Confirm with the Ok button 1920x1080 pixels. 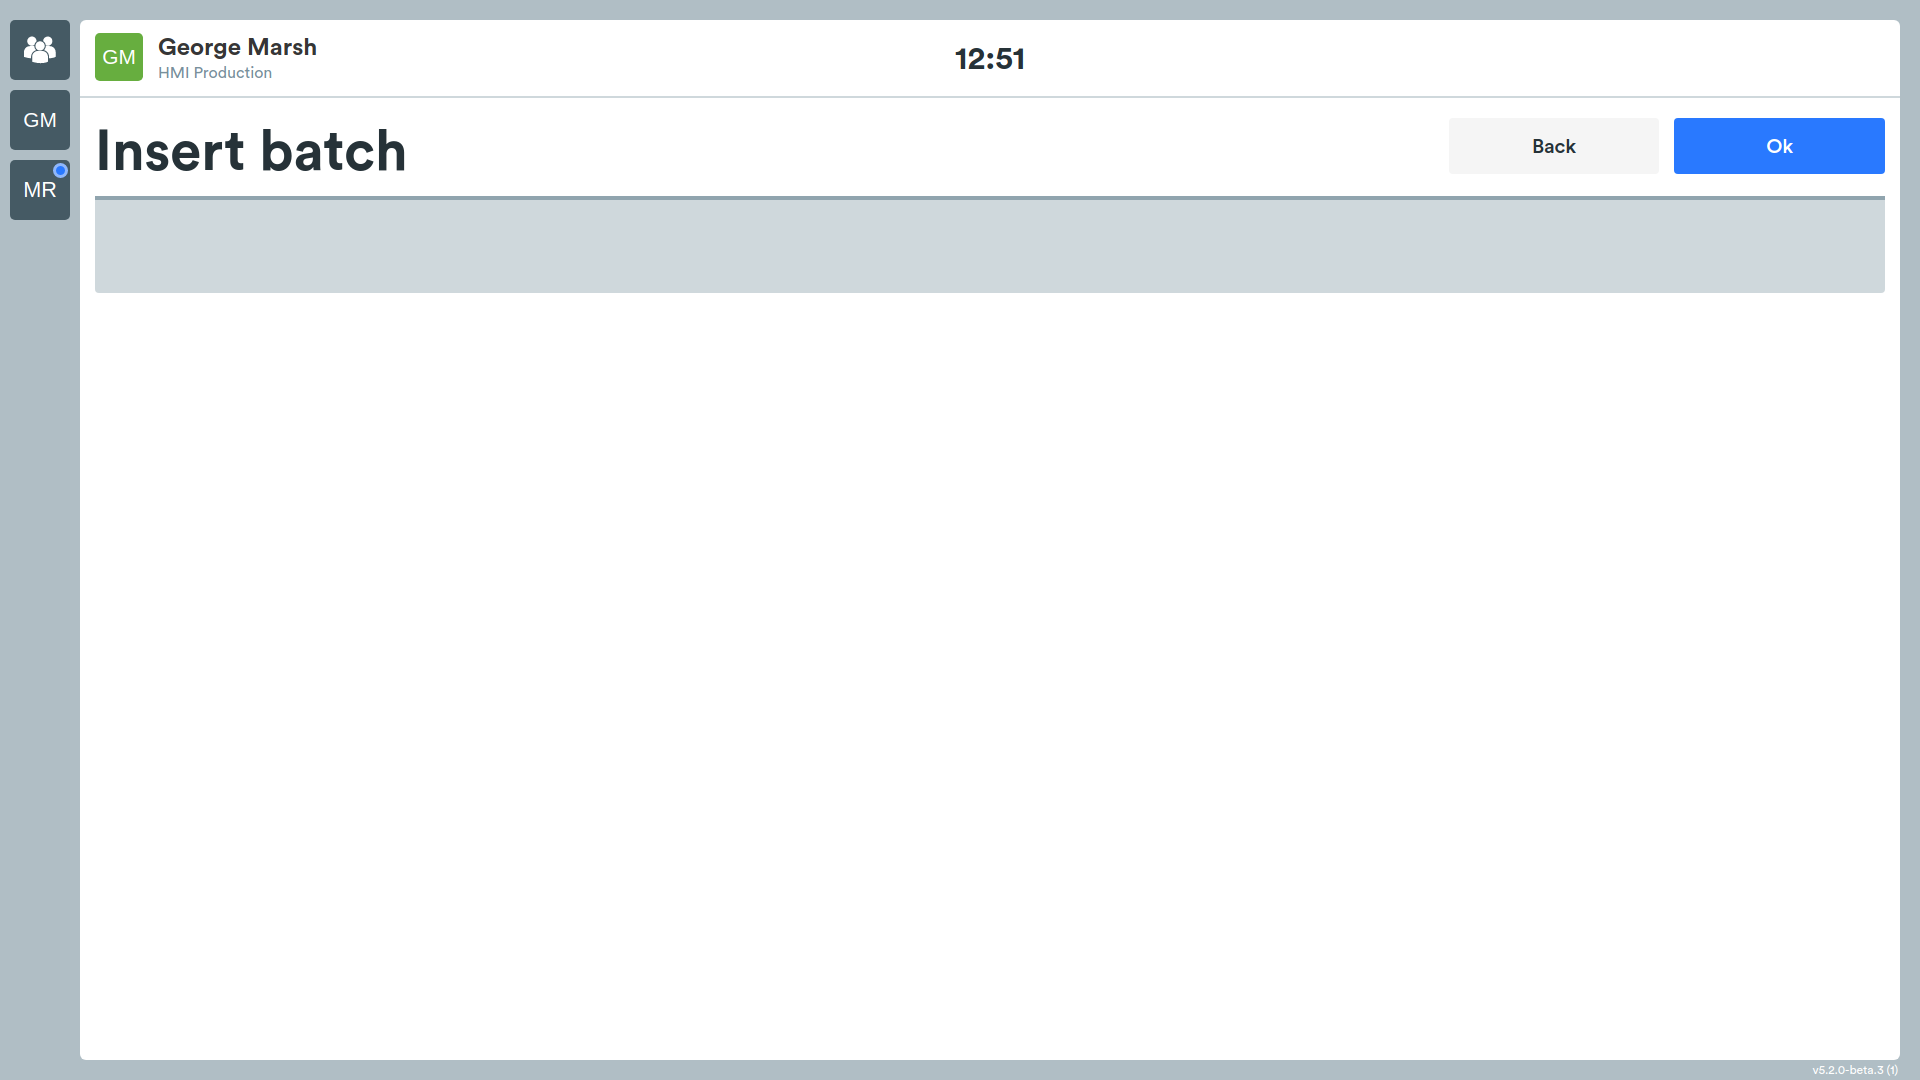(1779, 146)
